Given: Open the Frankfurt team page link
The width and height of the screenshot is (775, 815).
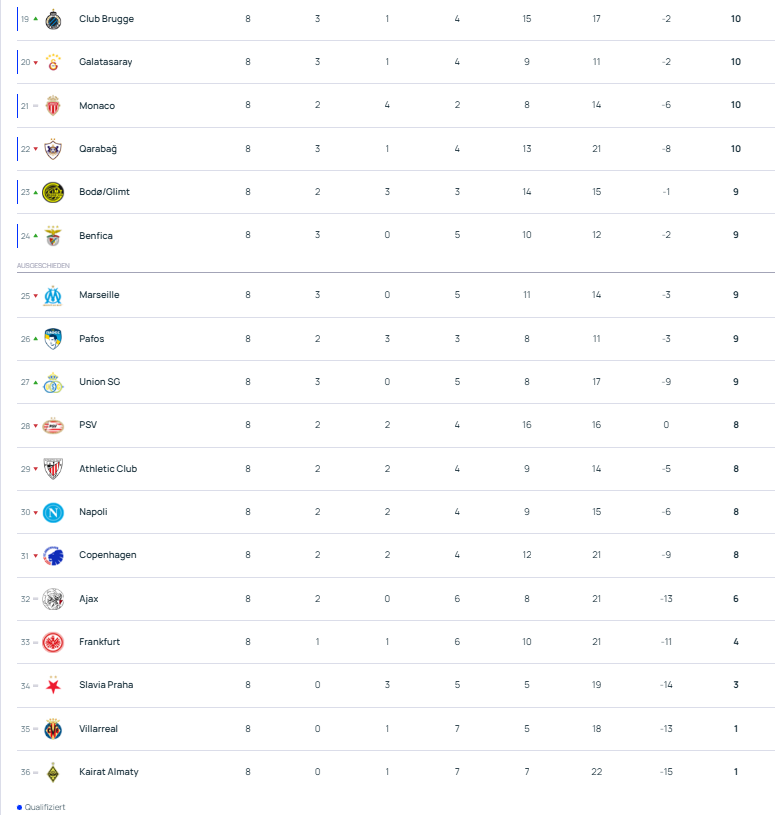Looking at the screenshot, I should click(x=99, y=642).
